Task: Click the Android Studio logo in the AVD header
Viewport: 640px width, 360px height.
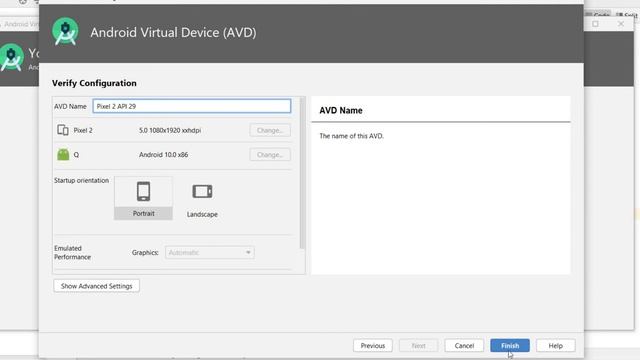Action: (x=65, y=32)
